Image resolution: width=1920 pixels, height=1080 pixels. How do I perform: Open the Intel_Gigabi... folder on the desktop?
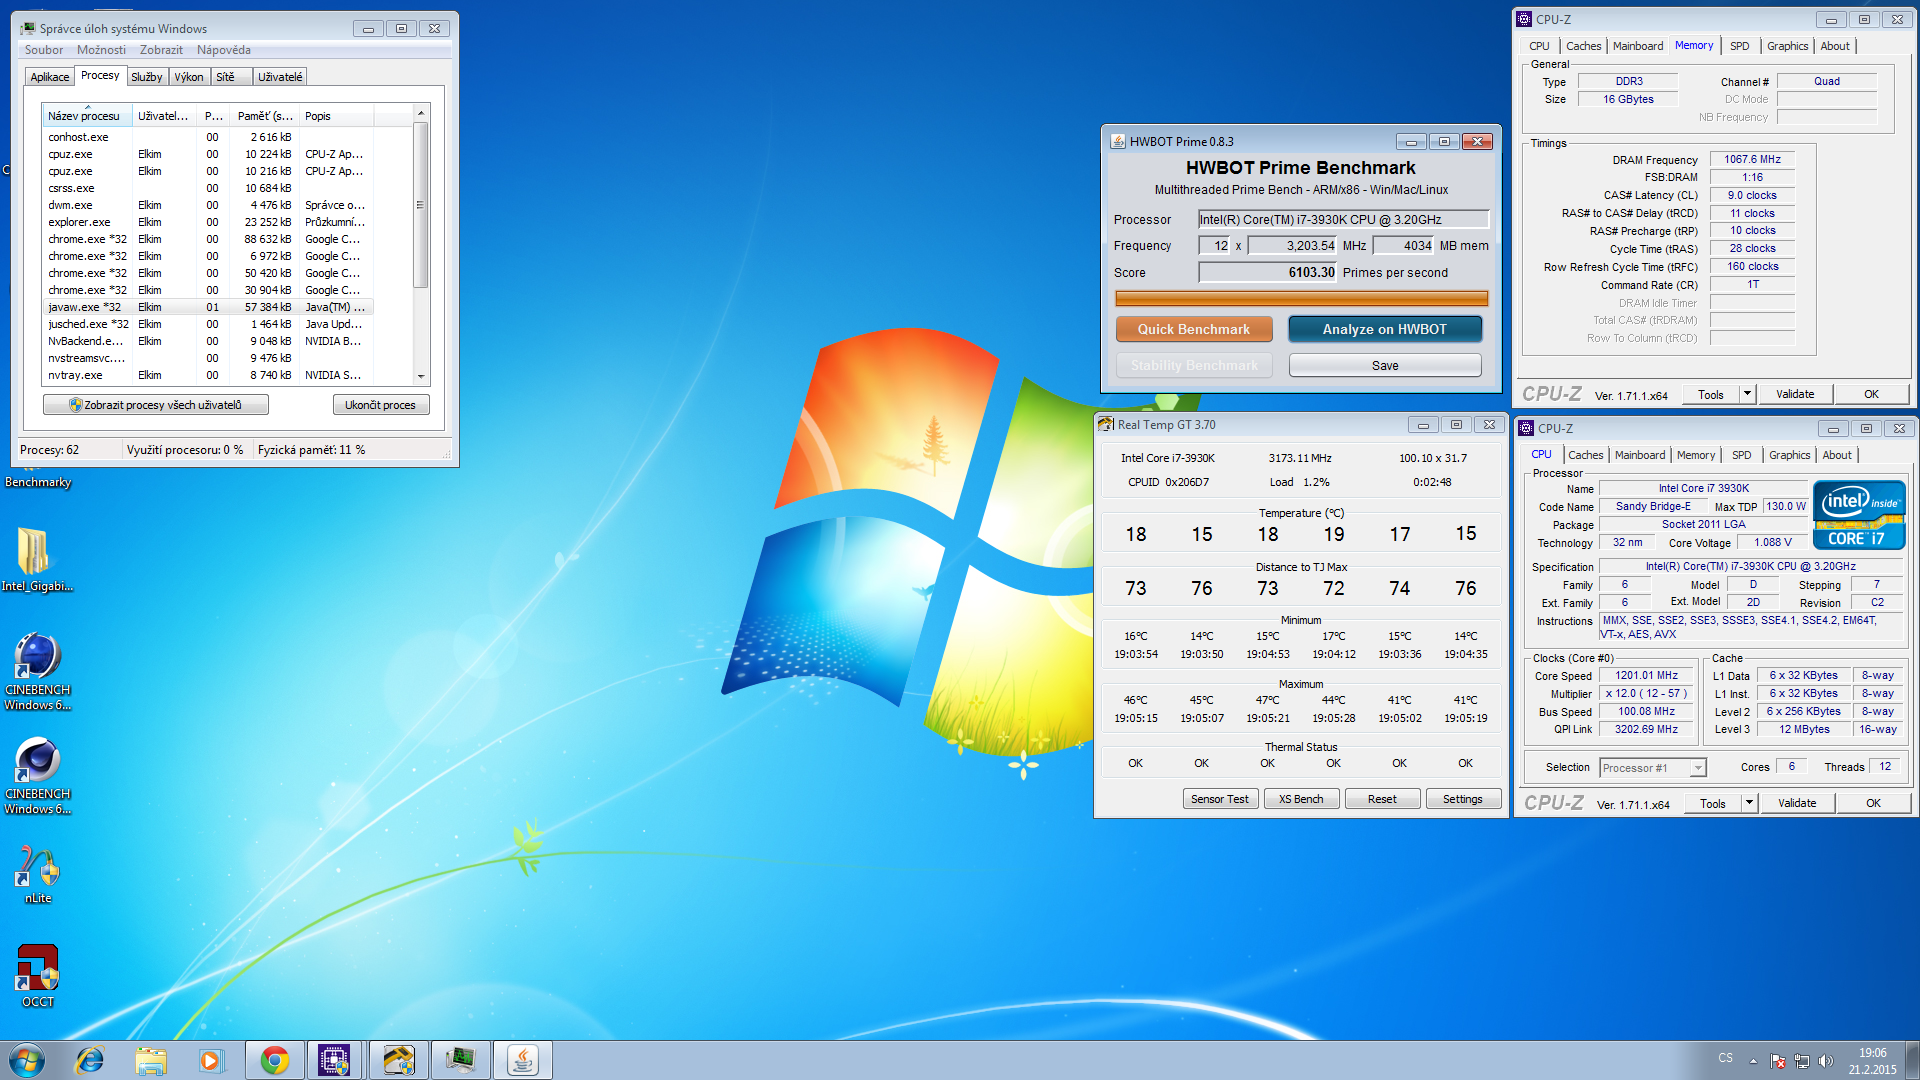[35, 560]
